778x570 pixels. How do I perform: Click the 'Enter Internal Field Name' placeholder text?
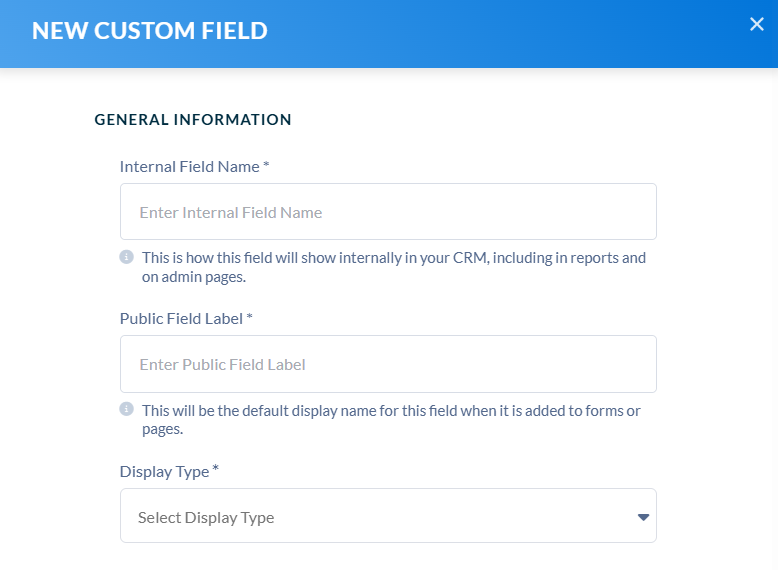pos(231,213)
